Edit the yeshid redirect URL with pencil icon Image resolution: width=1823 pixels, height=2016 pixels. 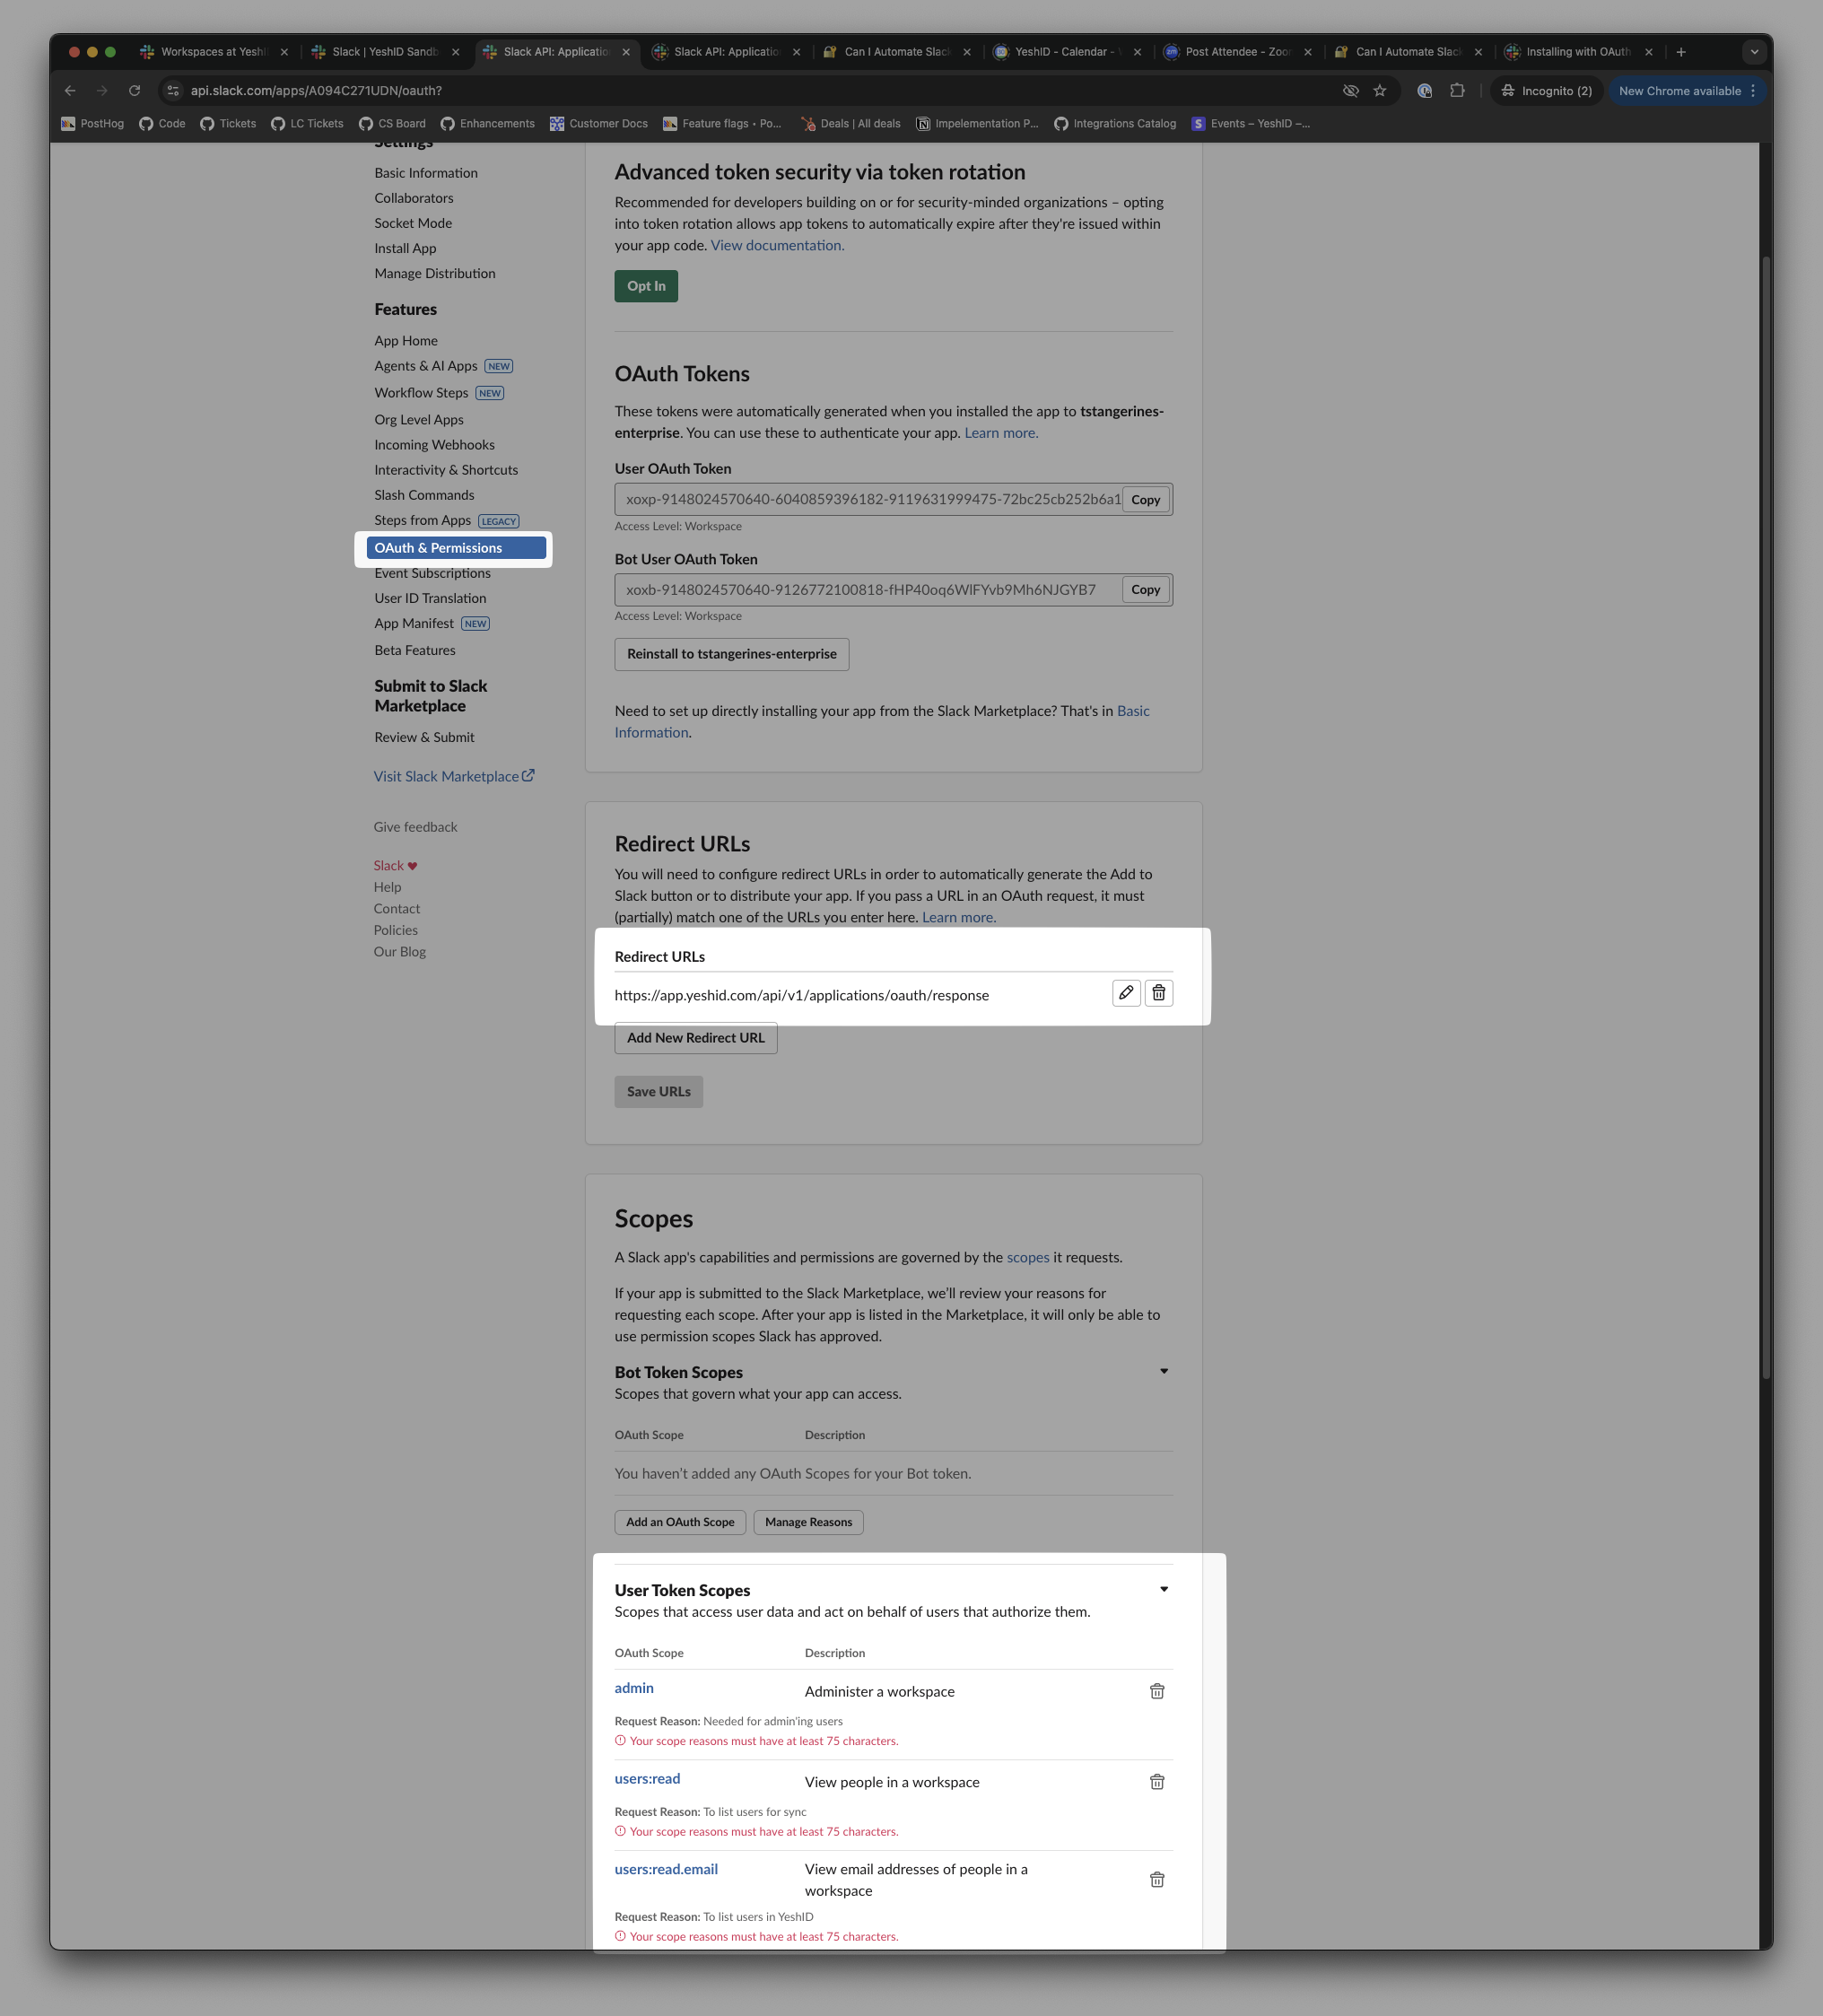(1126, 993)
